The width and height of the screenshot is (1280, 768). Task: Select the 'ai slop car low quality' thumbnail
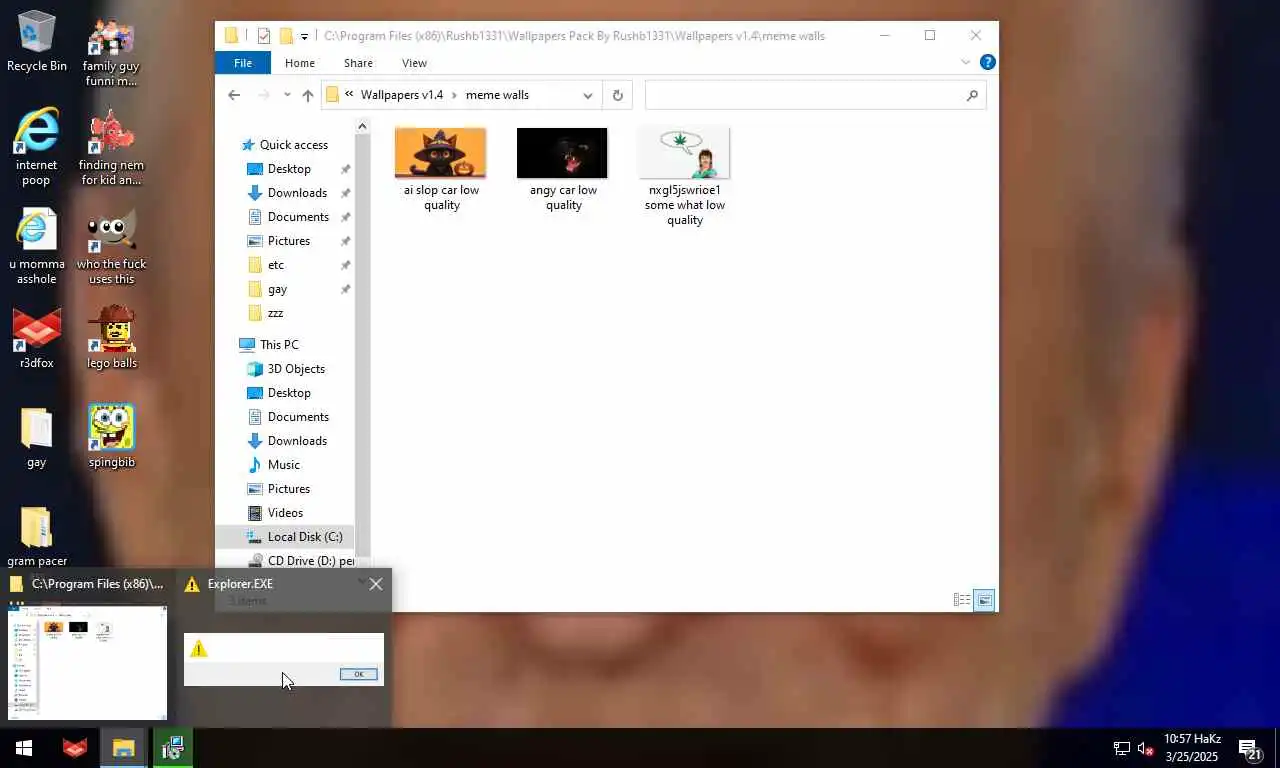441,168
